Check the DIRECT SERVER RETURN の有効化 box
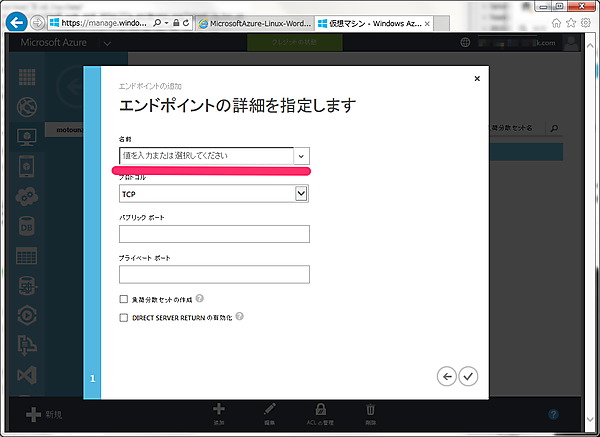This screenshot has width=600, height=437. point(124,317)
